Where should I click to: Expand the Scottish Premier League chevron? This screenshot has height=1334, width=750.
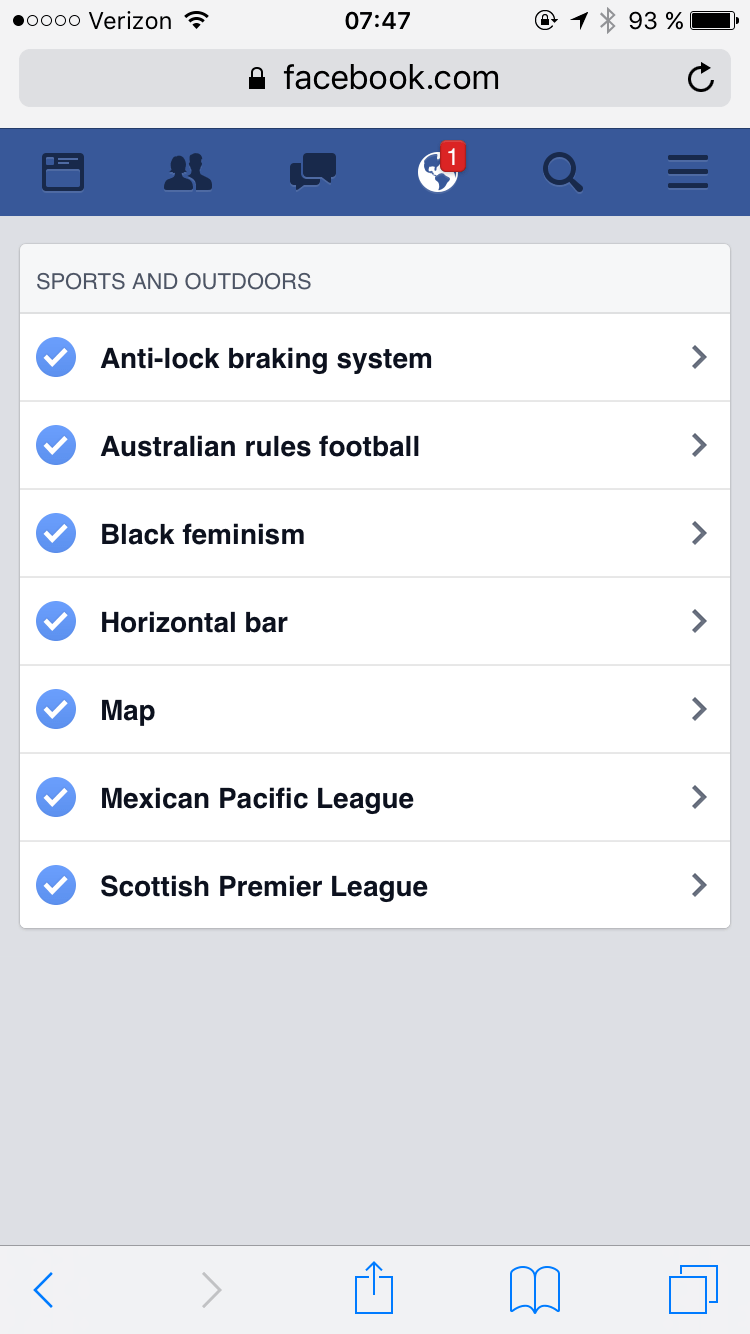coord(699,885)
